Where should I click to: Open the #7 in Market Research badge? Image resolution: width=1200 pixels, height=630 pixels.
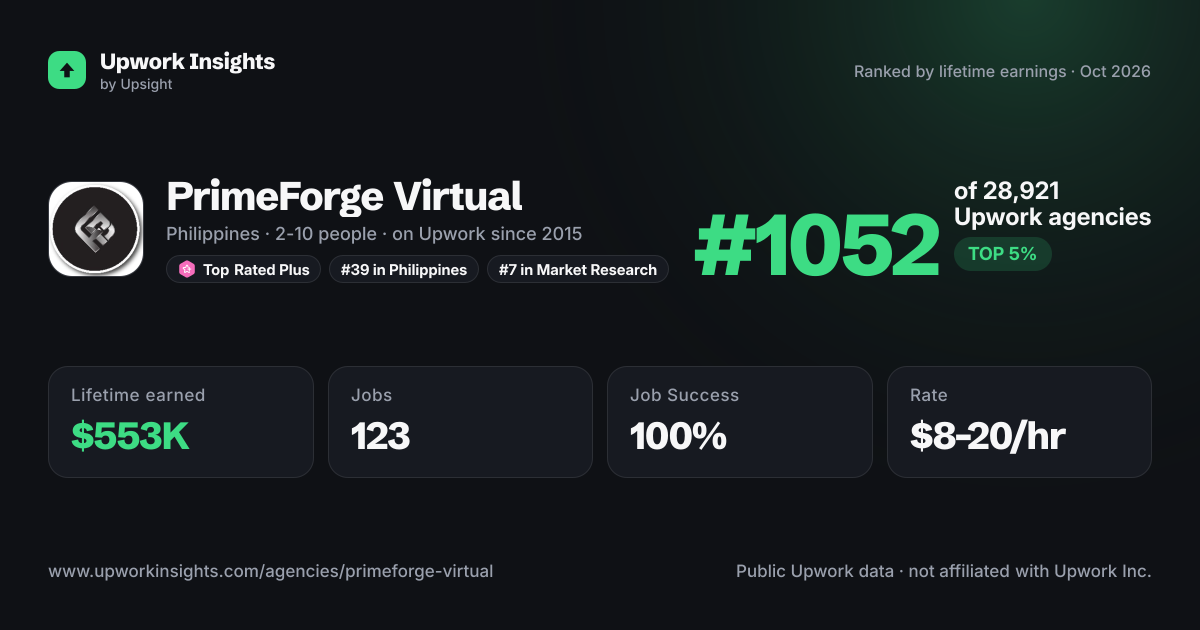[578, 270]
